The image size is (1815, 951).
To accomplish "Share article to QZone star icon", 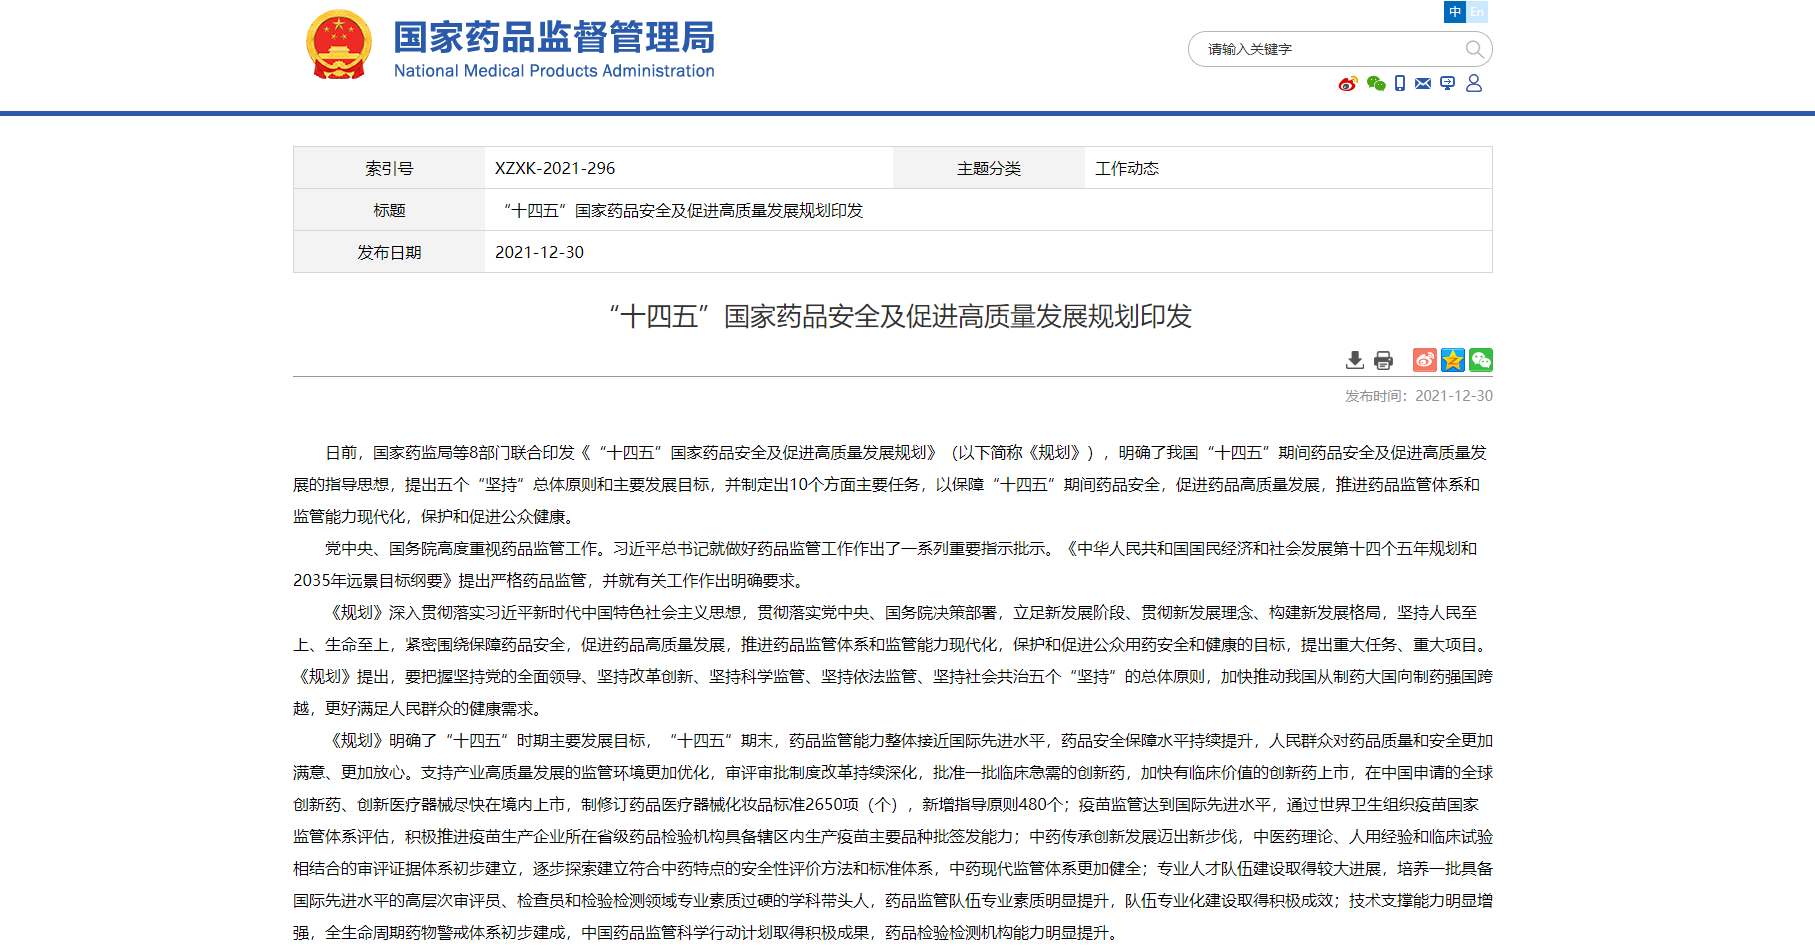I will click(x=1453, y=360).
